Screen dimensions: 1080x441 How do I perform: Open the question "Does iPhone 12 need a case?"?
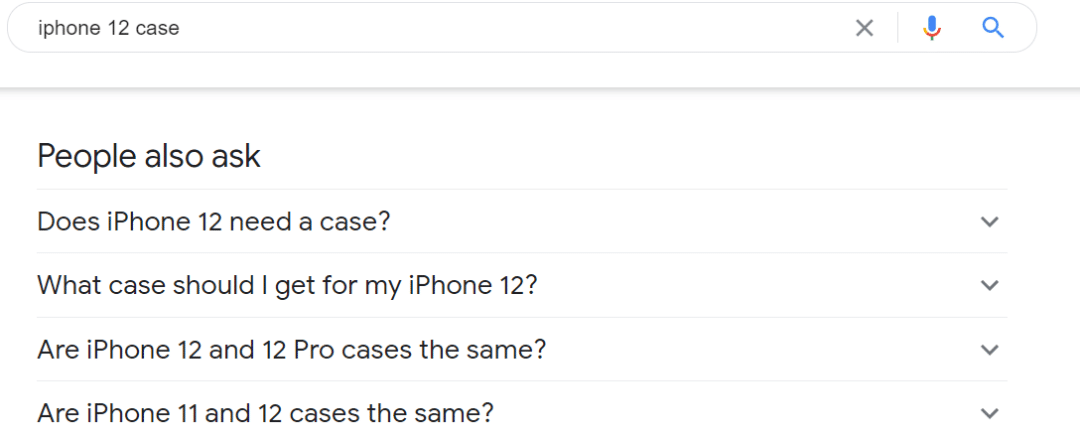point(213,221)
